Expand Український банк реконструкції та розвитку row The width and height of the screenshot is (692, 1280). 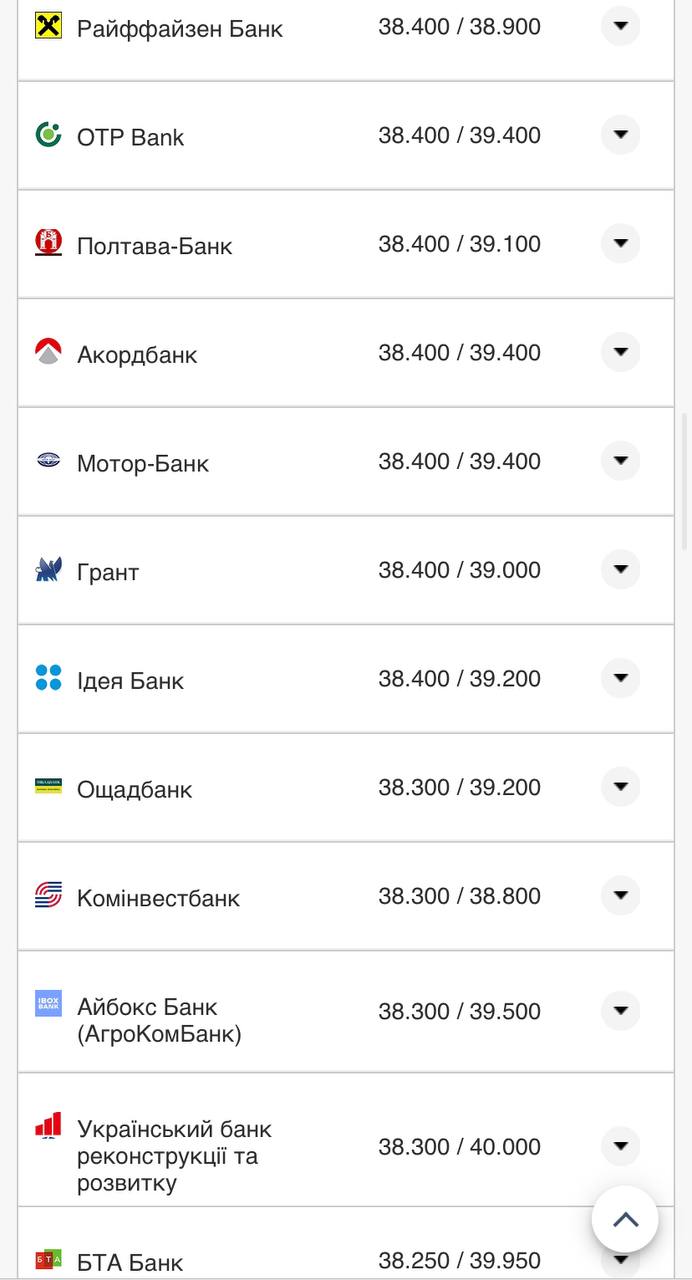click(620, 1146)
